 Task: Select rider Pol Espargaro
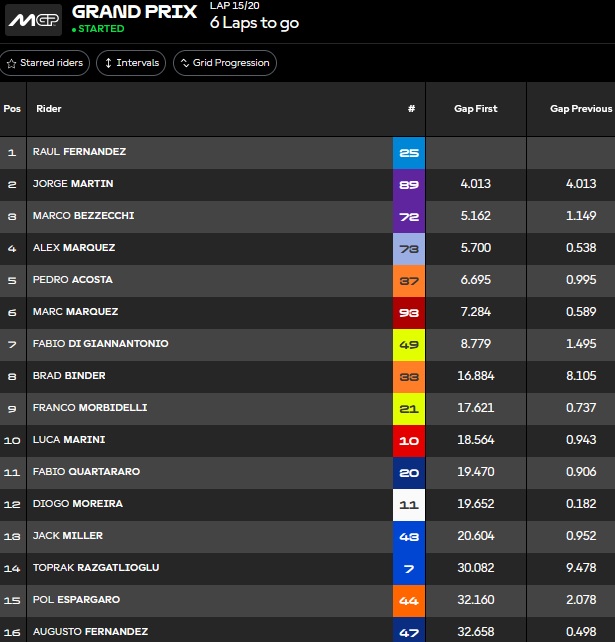(77, 599)
